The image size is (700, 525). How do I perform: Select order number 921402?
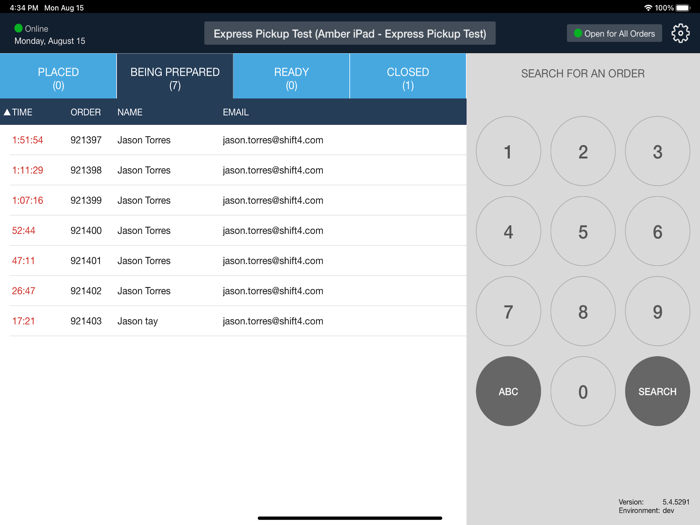point(86,291)
